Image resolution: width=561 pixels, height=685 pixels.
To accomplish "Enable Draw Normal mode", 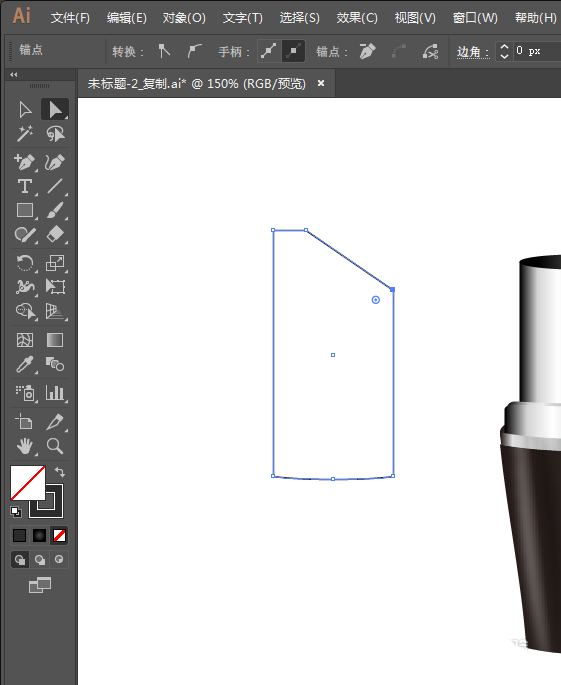I will (20, 560).
